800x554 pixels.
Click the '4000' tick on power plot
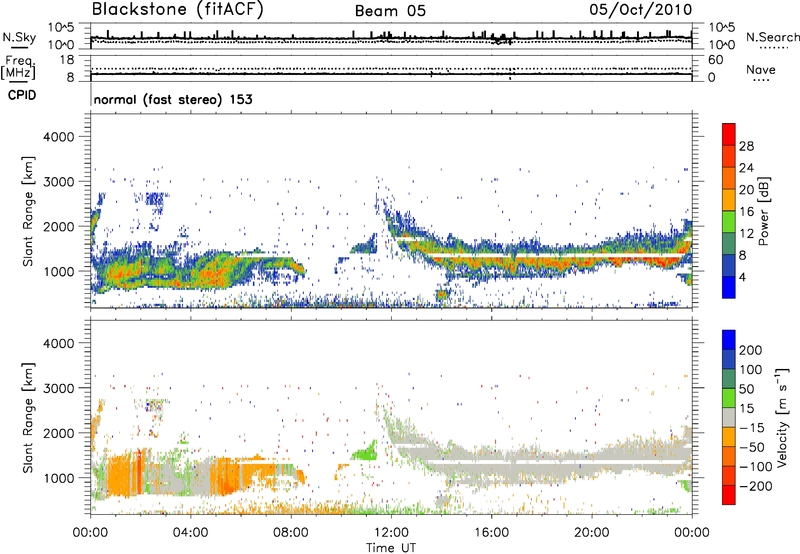tap(58, 137)
